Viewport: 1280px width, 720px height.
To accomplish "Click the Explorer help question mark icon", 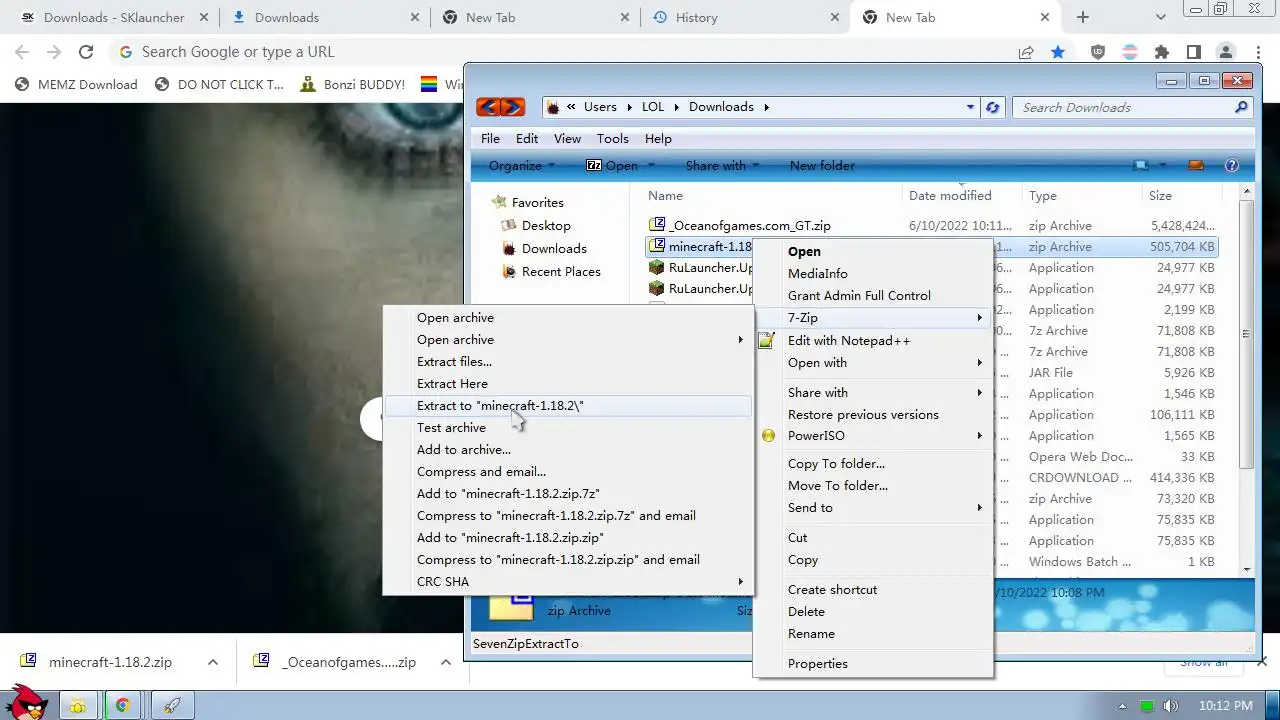I will [x=1232, y=165].
